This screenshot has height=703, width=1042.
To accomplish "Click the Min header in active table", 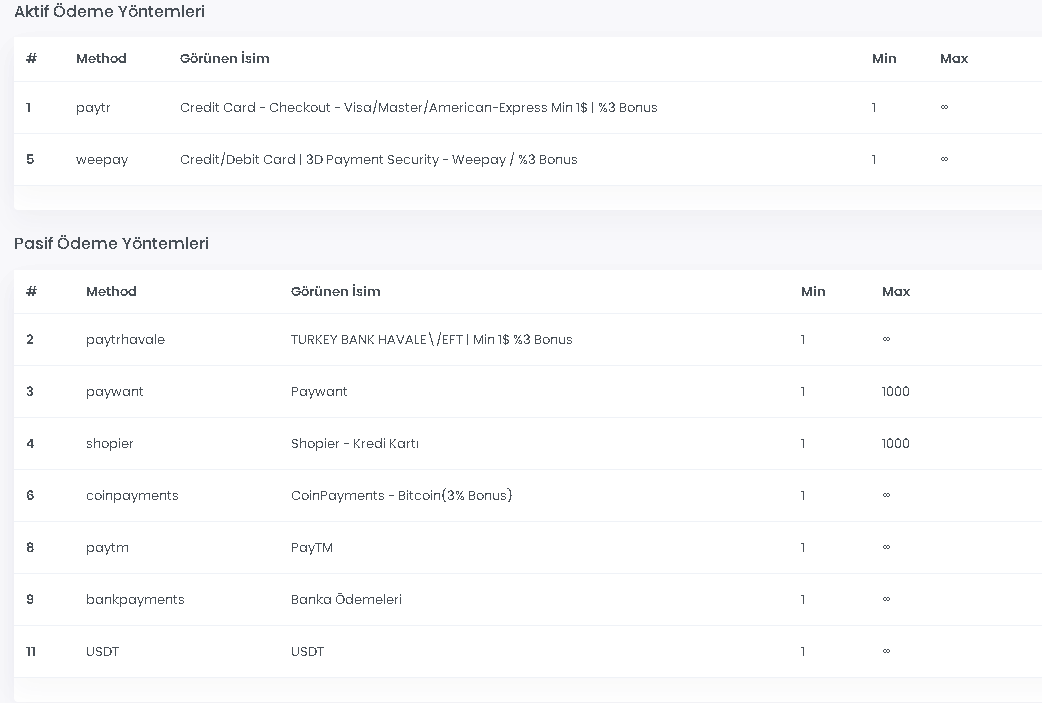I will click(884, 58).
